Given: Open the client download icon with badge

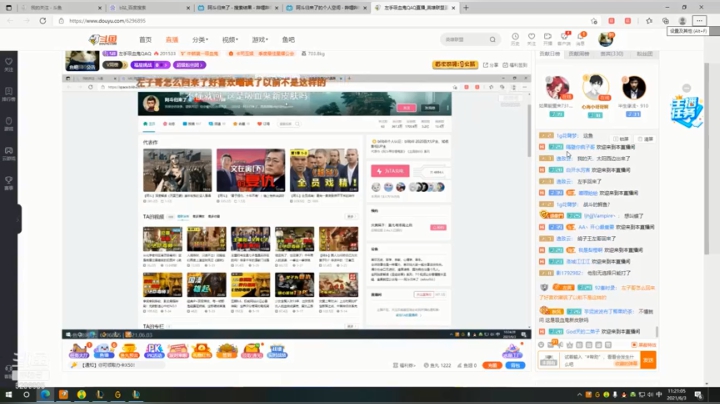Looking at the screenshot, I should 564,39.
